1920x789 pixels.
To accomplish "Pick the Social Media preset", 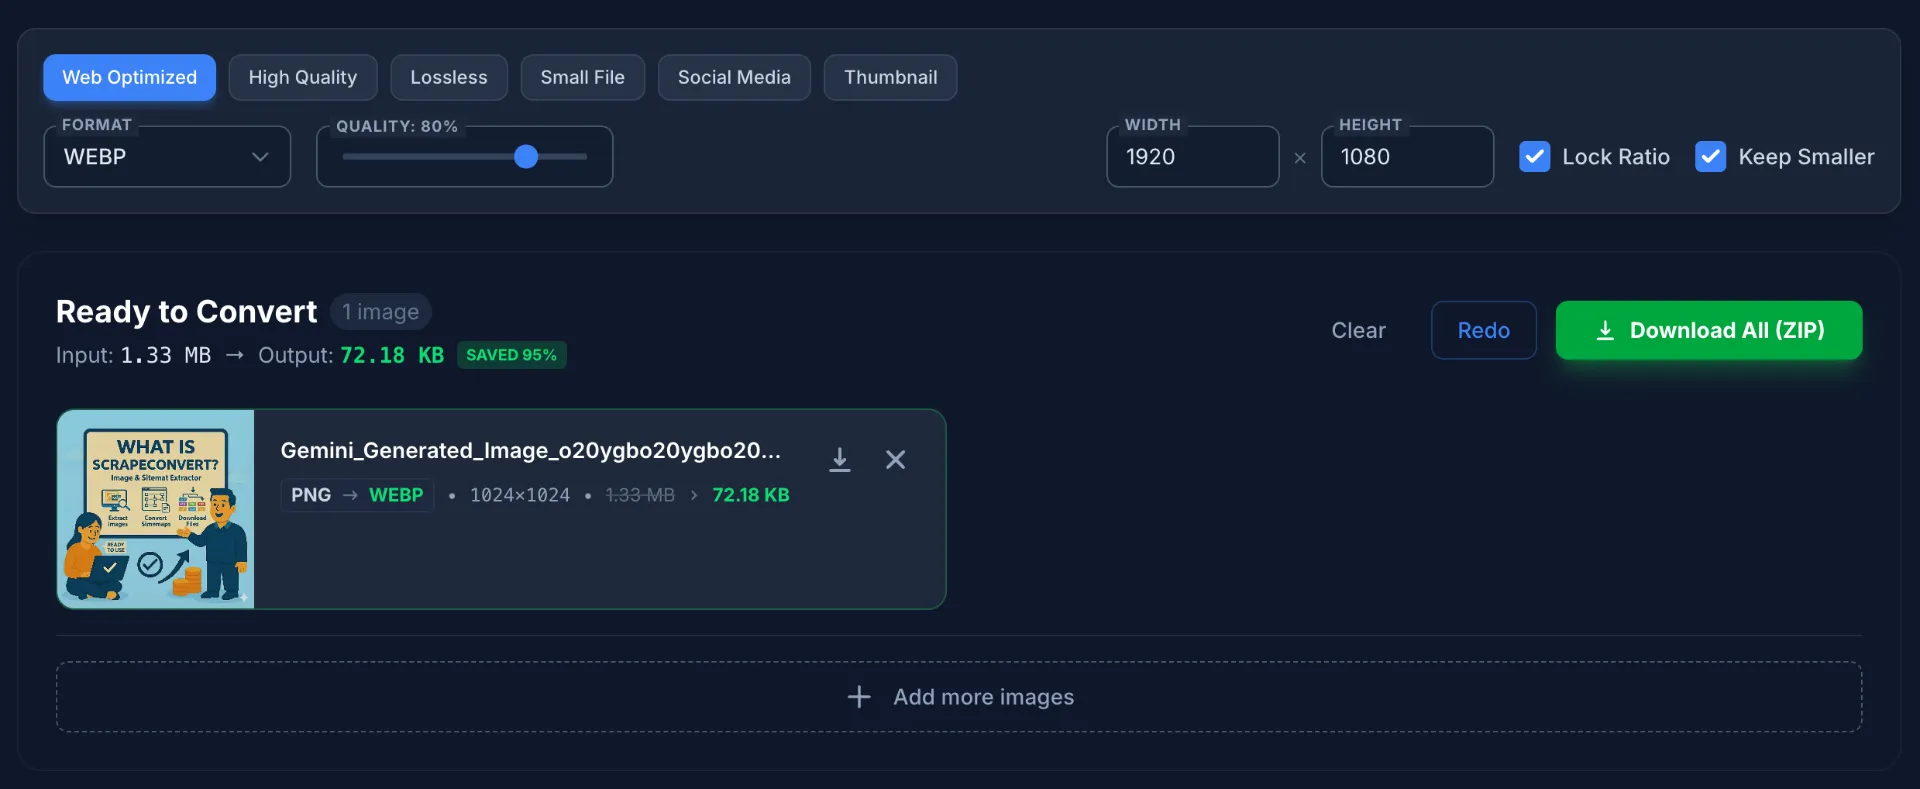I will [734, 77].
